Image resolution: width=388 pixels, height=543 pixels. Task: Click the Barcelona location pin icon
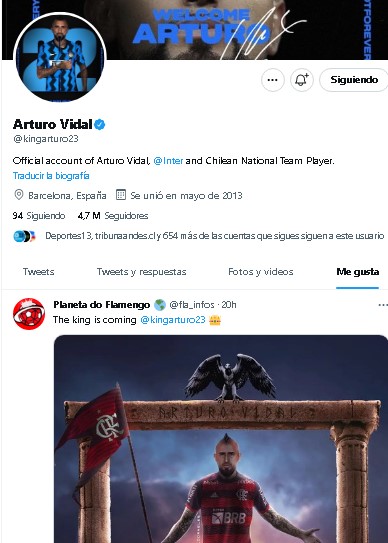tap(18, 195)
